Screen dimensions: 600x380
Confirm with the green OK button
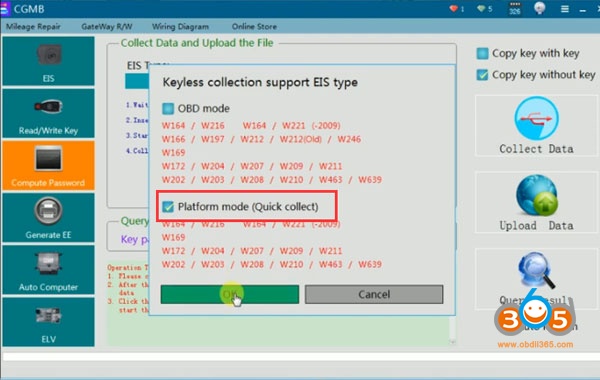point(230,294)
